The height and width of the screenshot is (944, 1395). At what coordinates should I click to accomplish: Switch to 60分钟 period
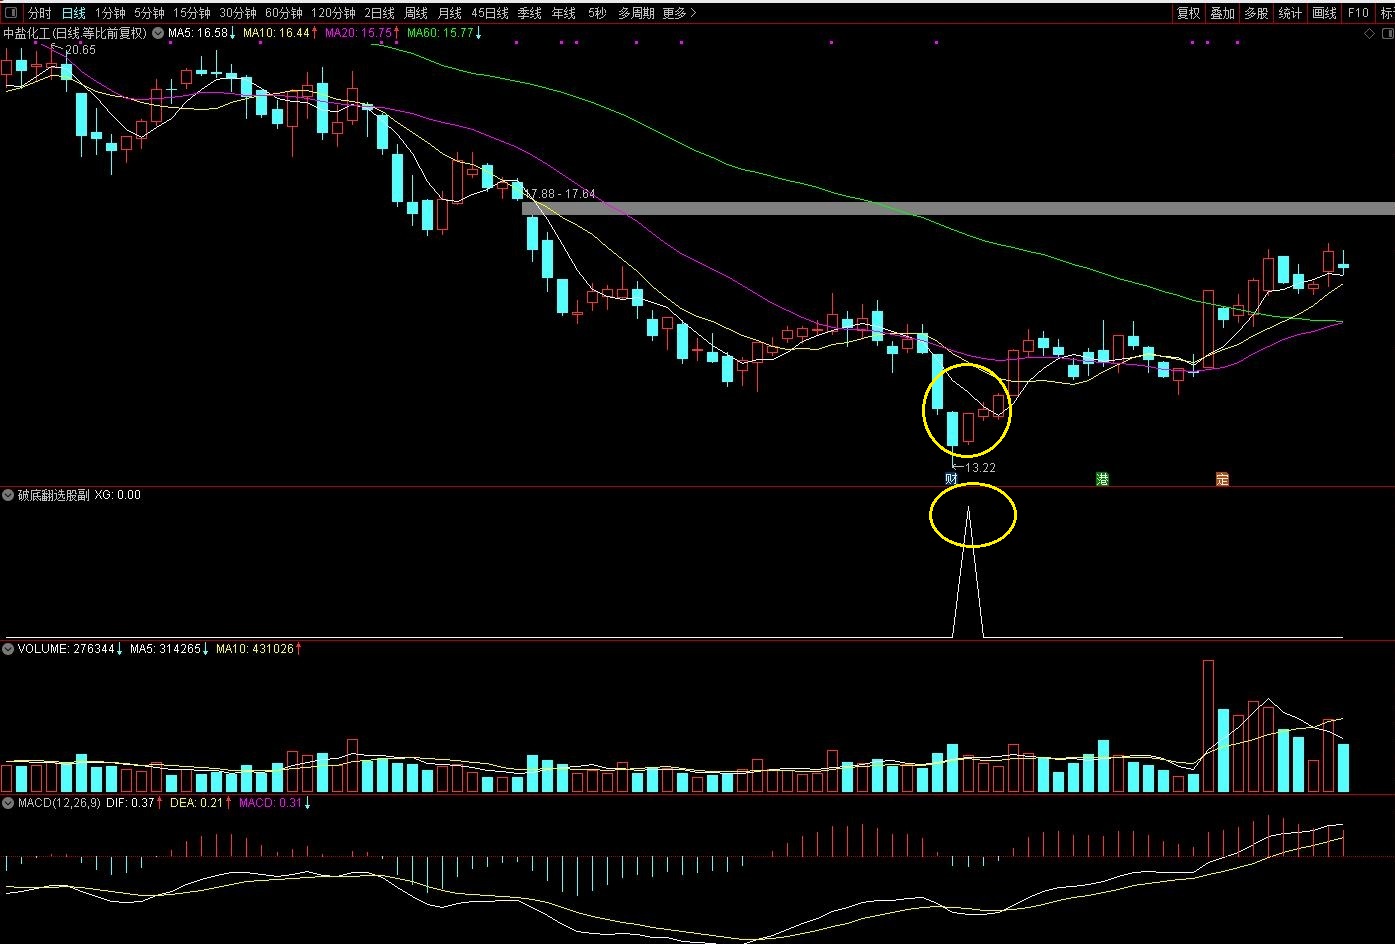click(x=284, y=13)
